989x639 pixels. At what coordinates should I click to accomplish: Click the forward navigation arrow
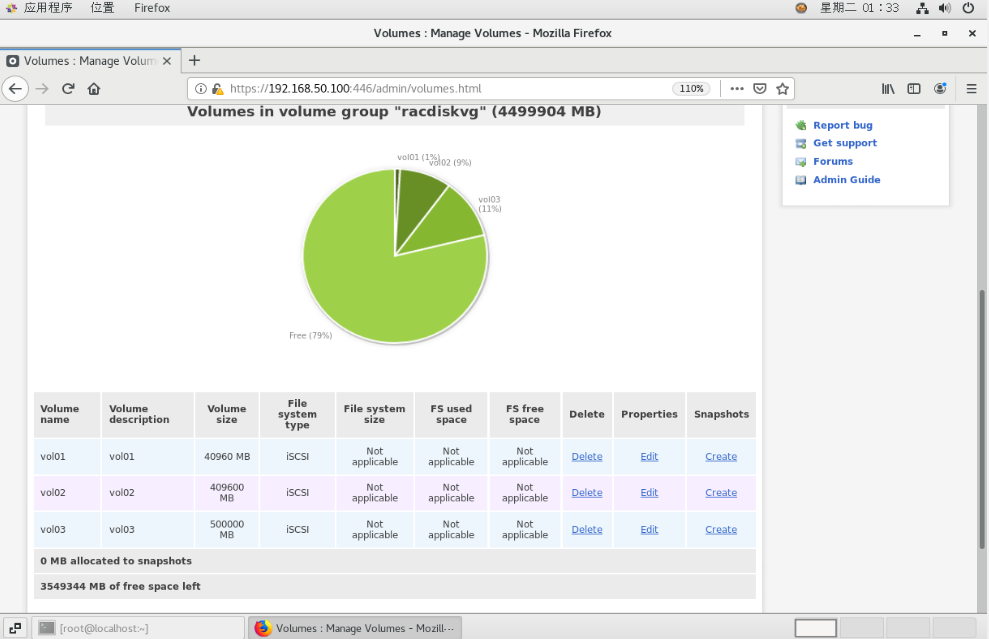coord(42,89)
